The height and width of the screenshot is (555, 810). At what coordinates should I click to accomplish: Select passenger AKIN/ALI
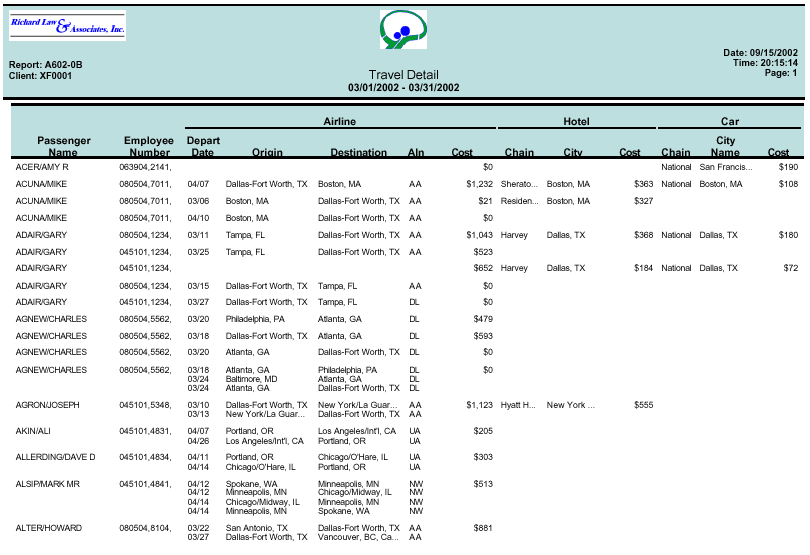(33, 431)
